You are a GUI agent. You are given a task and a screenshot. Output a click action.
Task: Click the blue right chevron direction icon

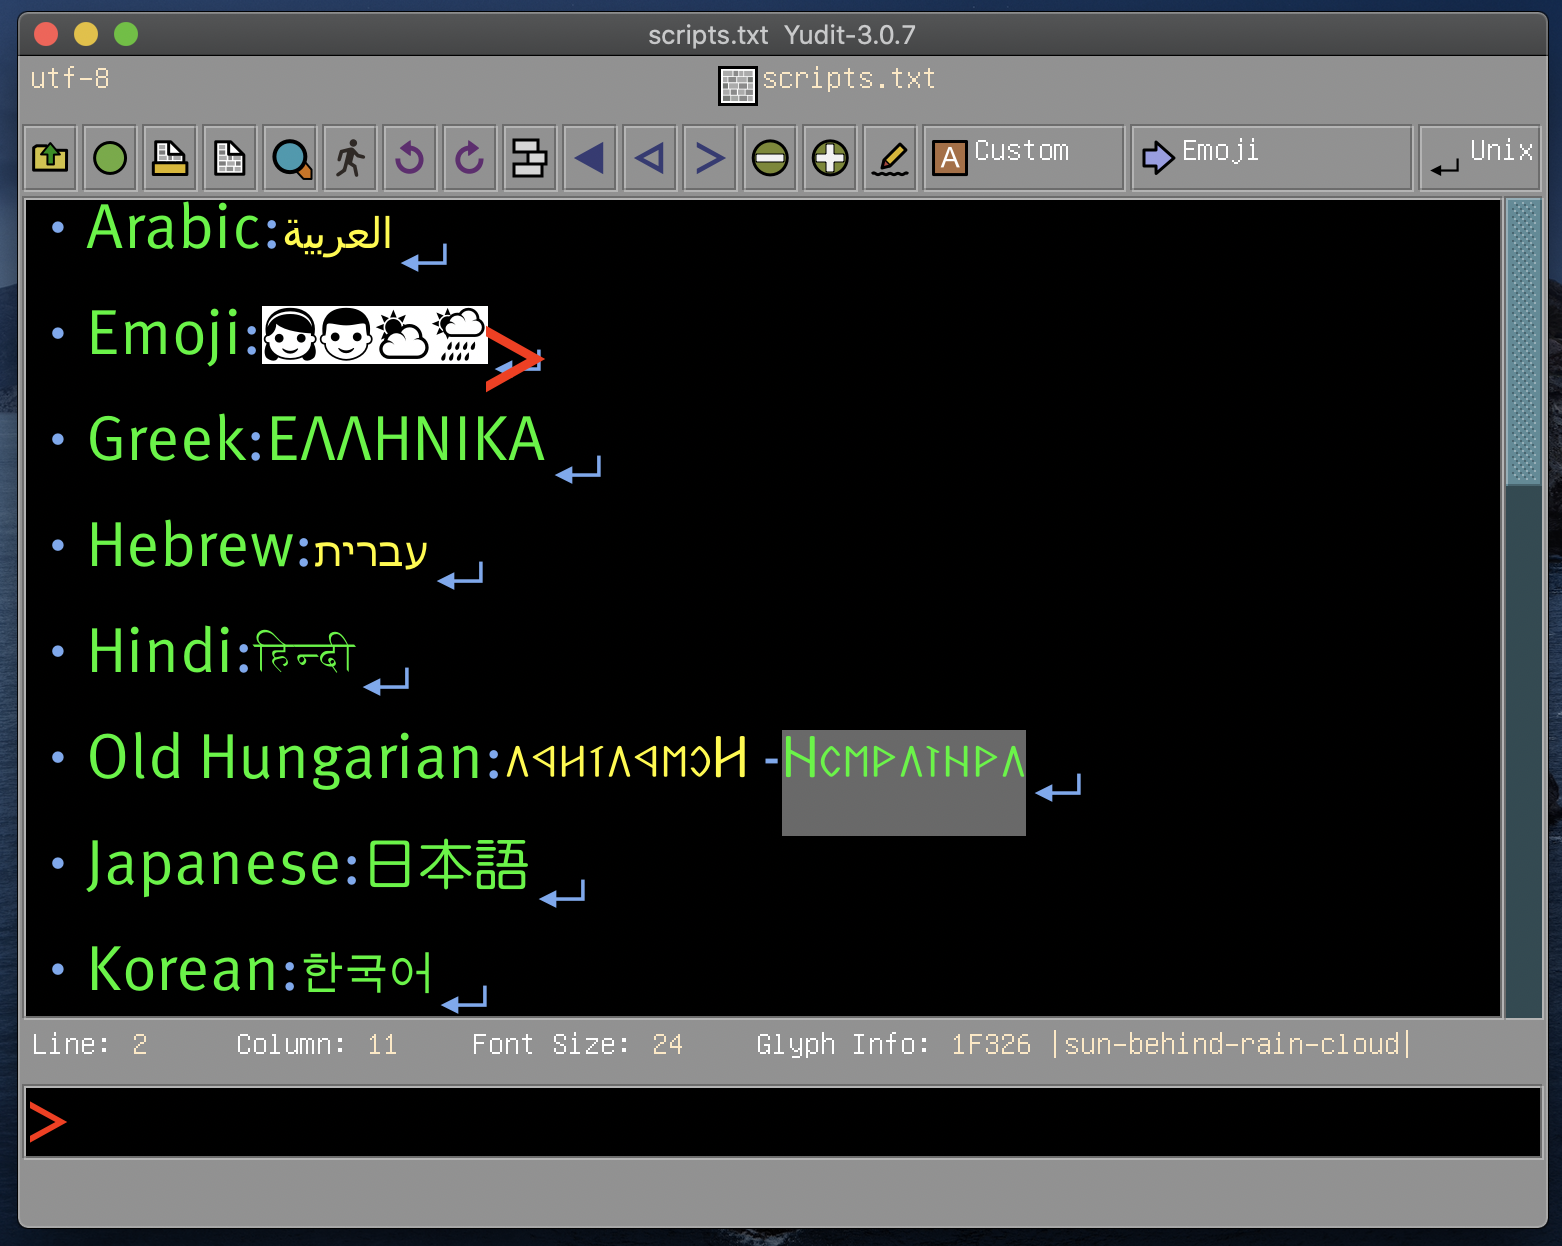click(x=710, y=158)
